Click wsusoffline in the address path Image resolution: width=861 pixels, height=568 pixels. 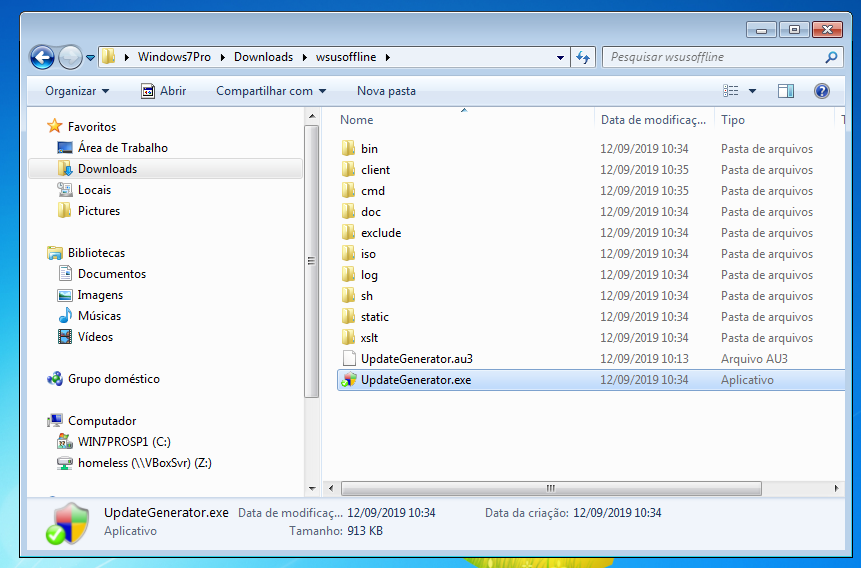pyautogui.click(x=346, y=57)
